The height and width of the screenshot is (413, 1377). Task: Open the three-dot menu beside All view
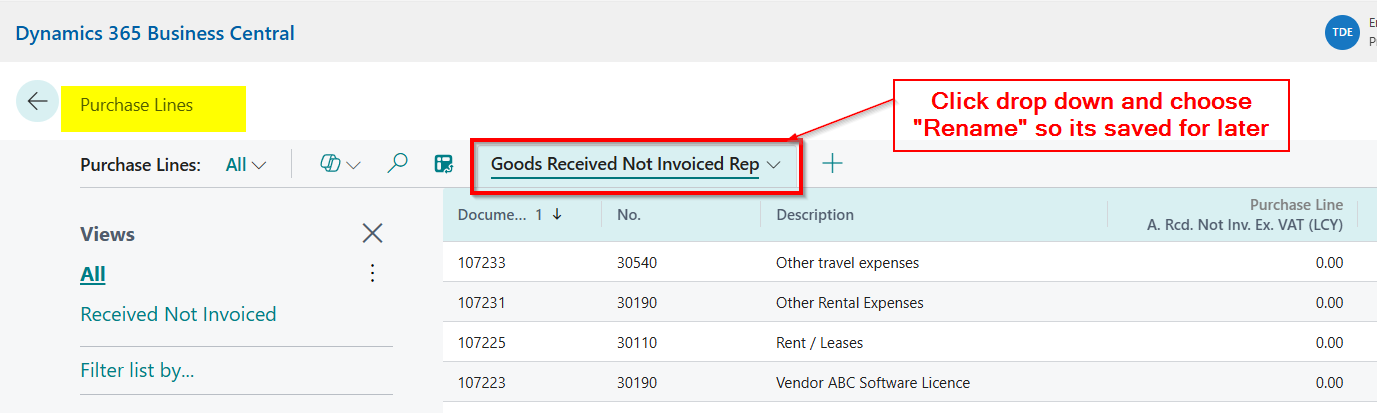[372, 273]
